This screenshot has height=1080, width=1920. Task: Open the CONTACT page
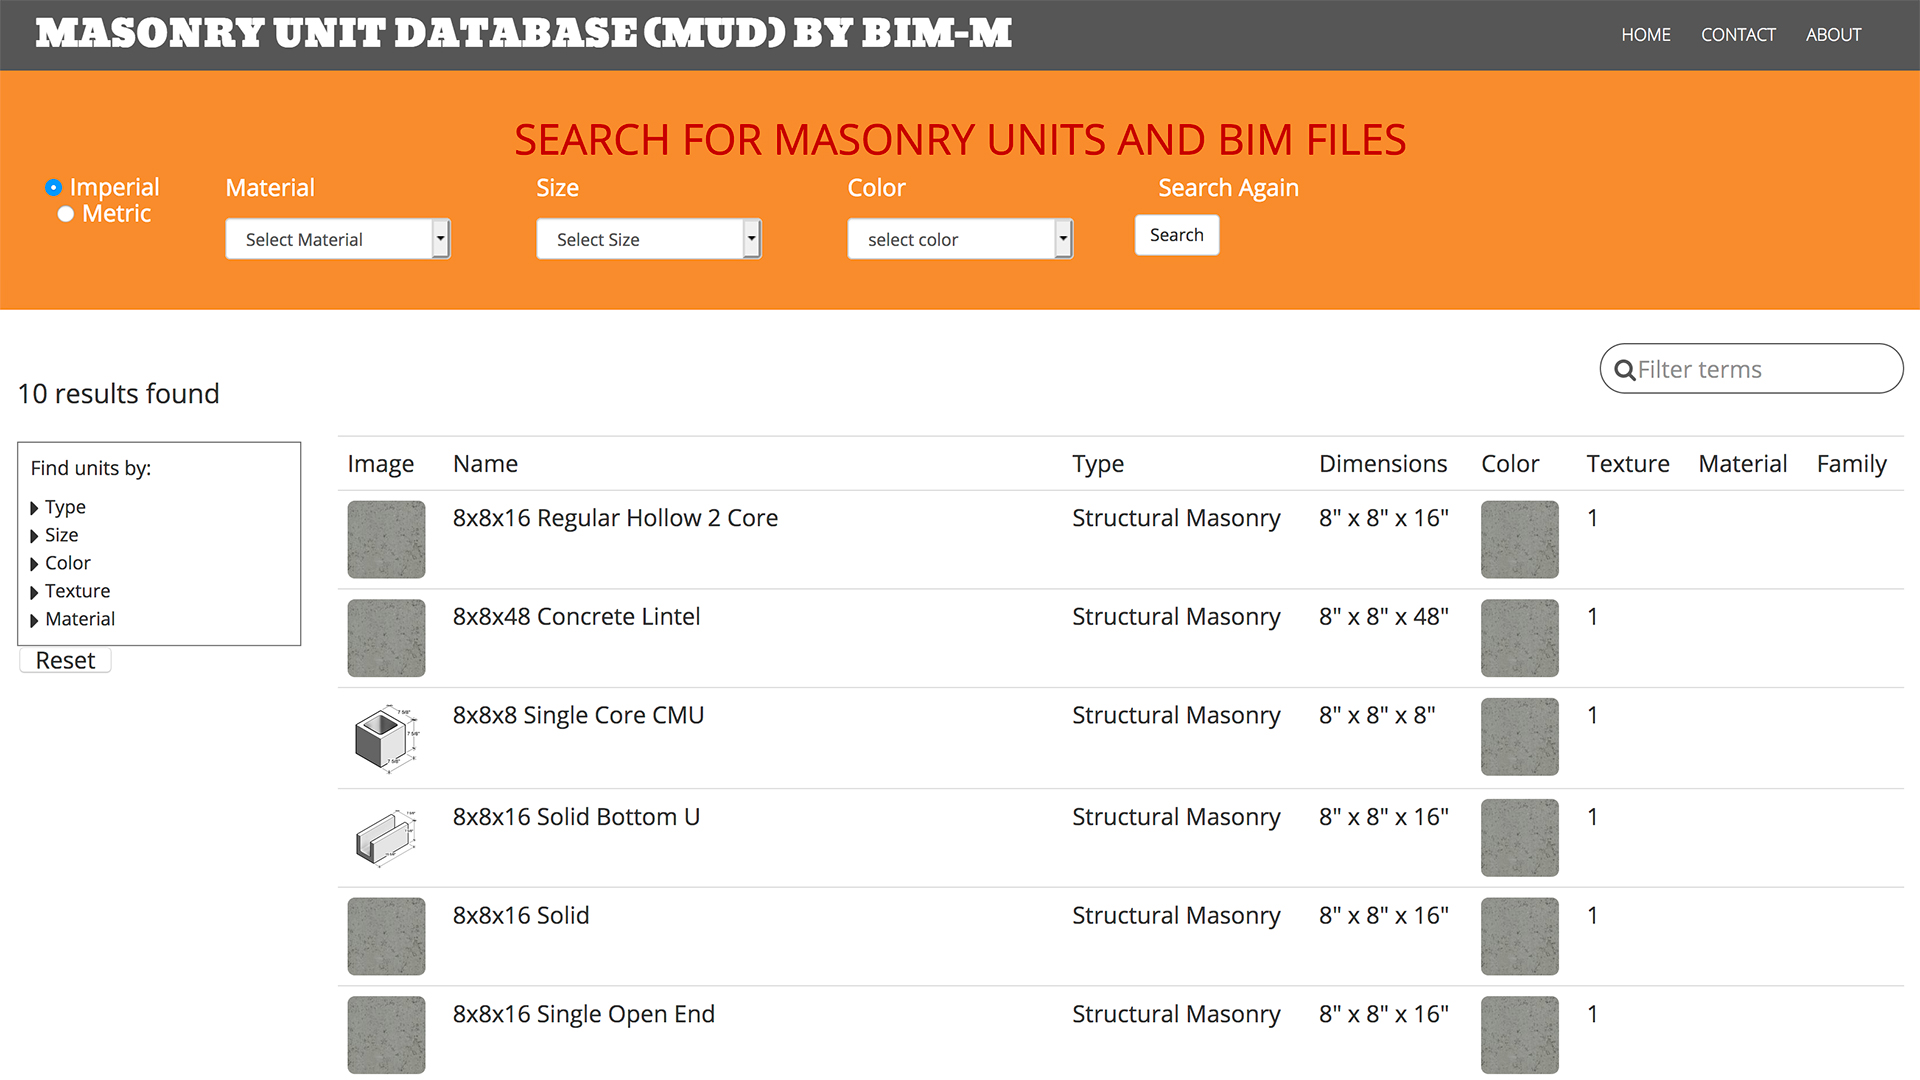pos(1738,34)
